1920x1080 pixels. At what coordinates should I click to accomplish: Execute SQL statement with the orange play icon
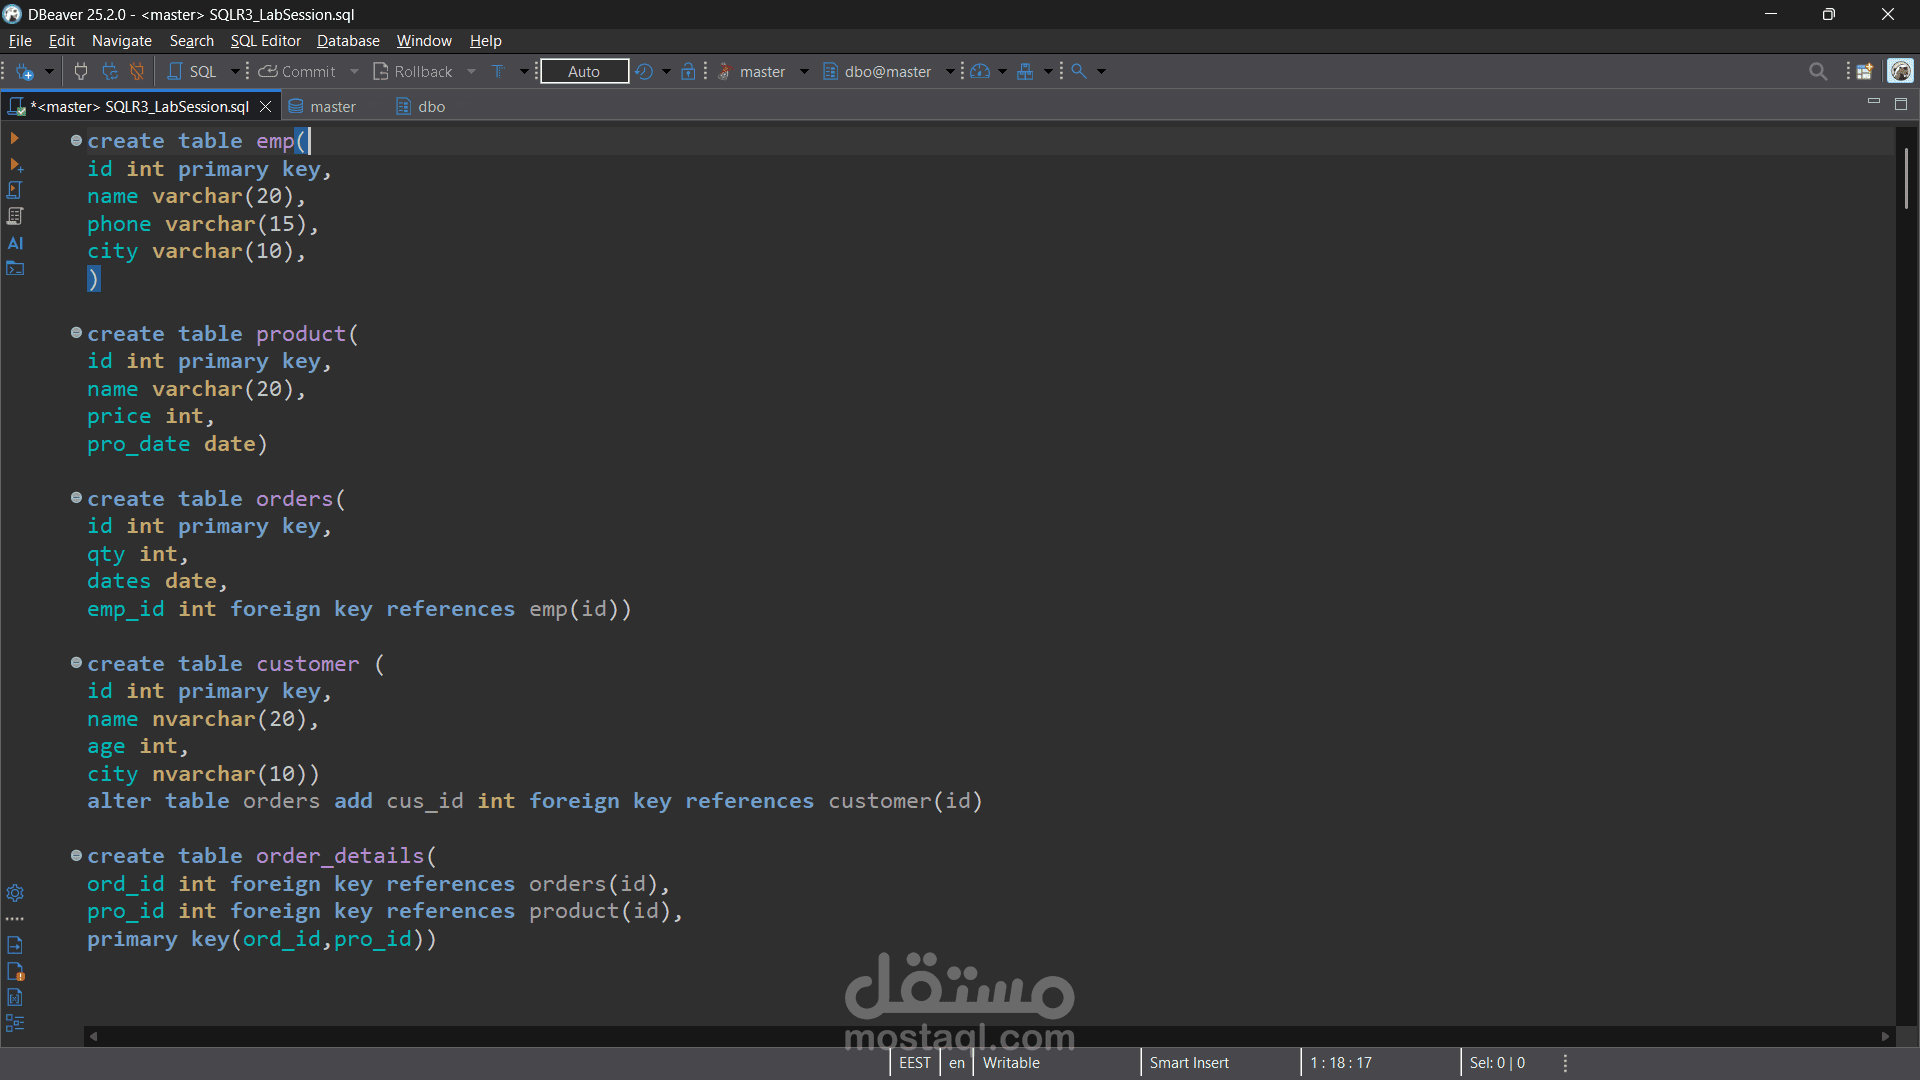click(x=15, y=138)
